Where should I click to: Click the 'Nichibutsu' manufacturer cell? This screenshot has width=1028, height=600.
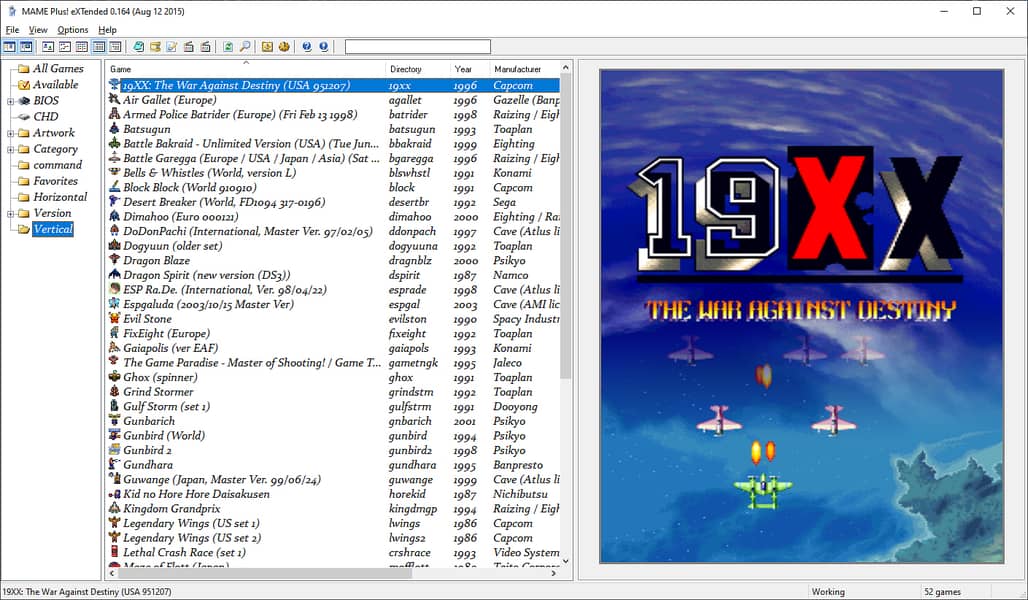[520, 494]
